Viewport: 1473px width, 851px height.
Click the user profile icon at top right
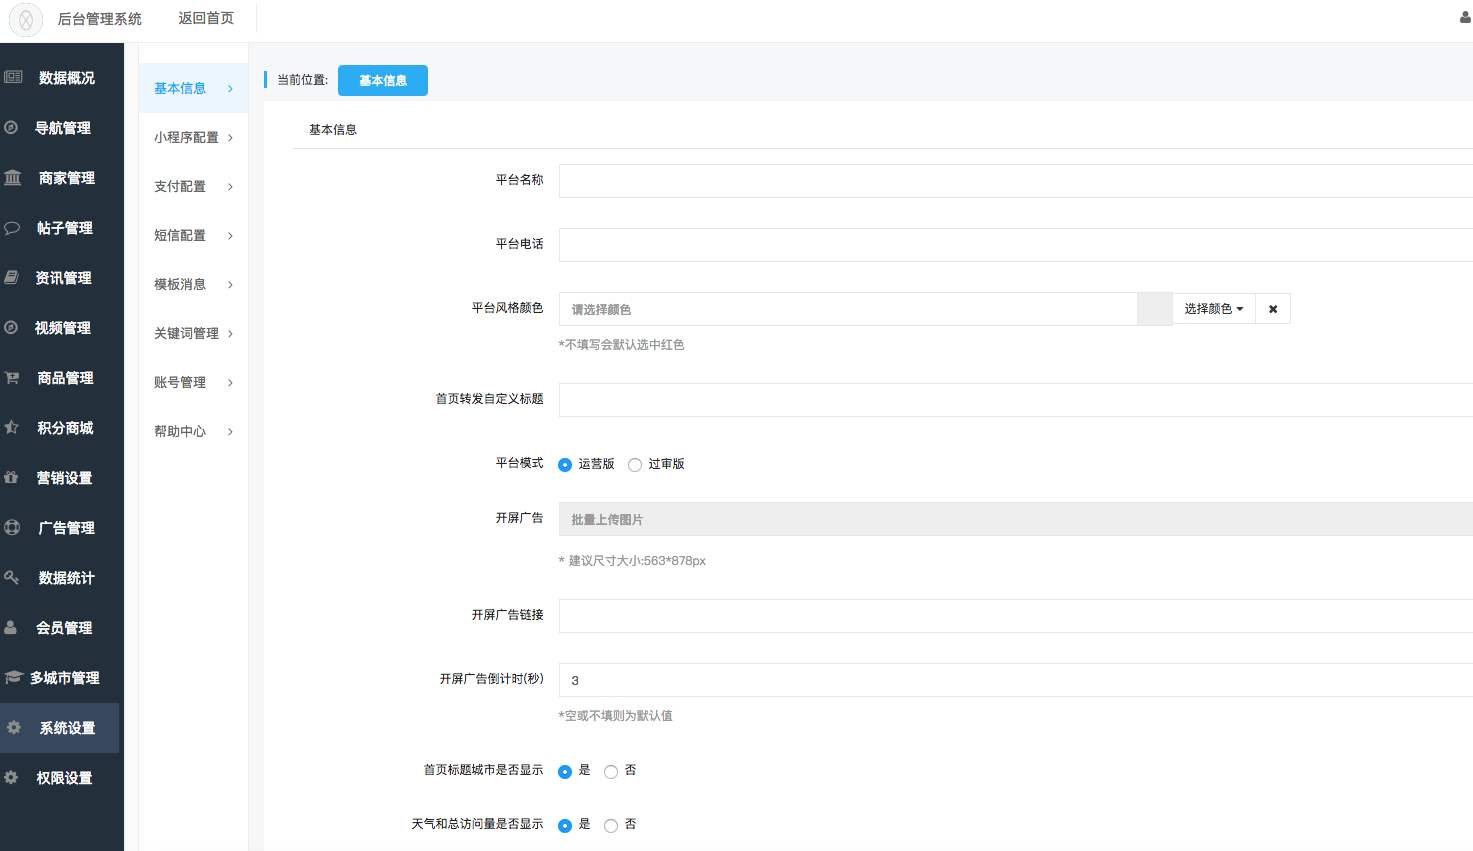1465,18
